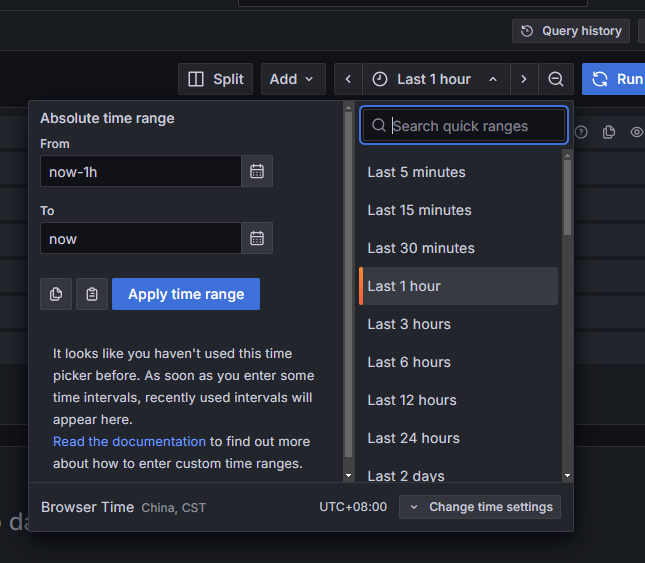Open Query history
The height and width of the screenshot is (563, 645).
[571, 31]
